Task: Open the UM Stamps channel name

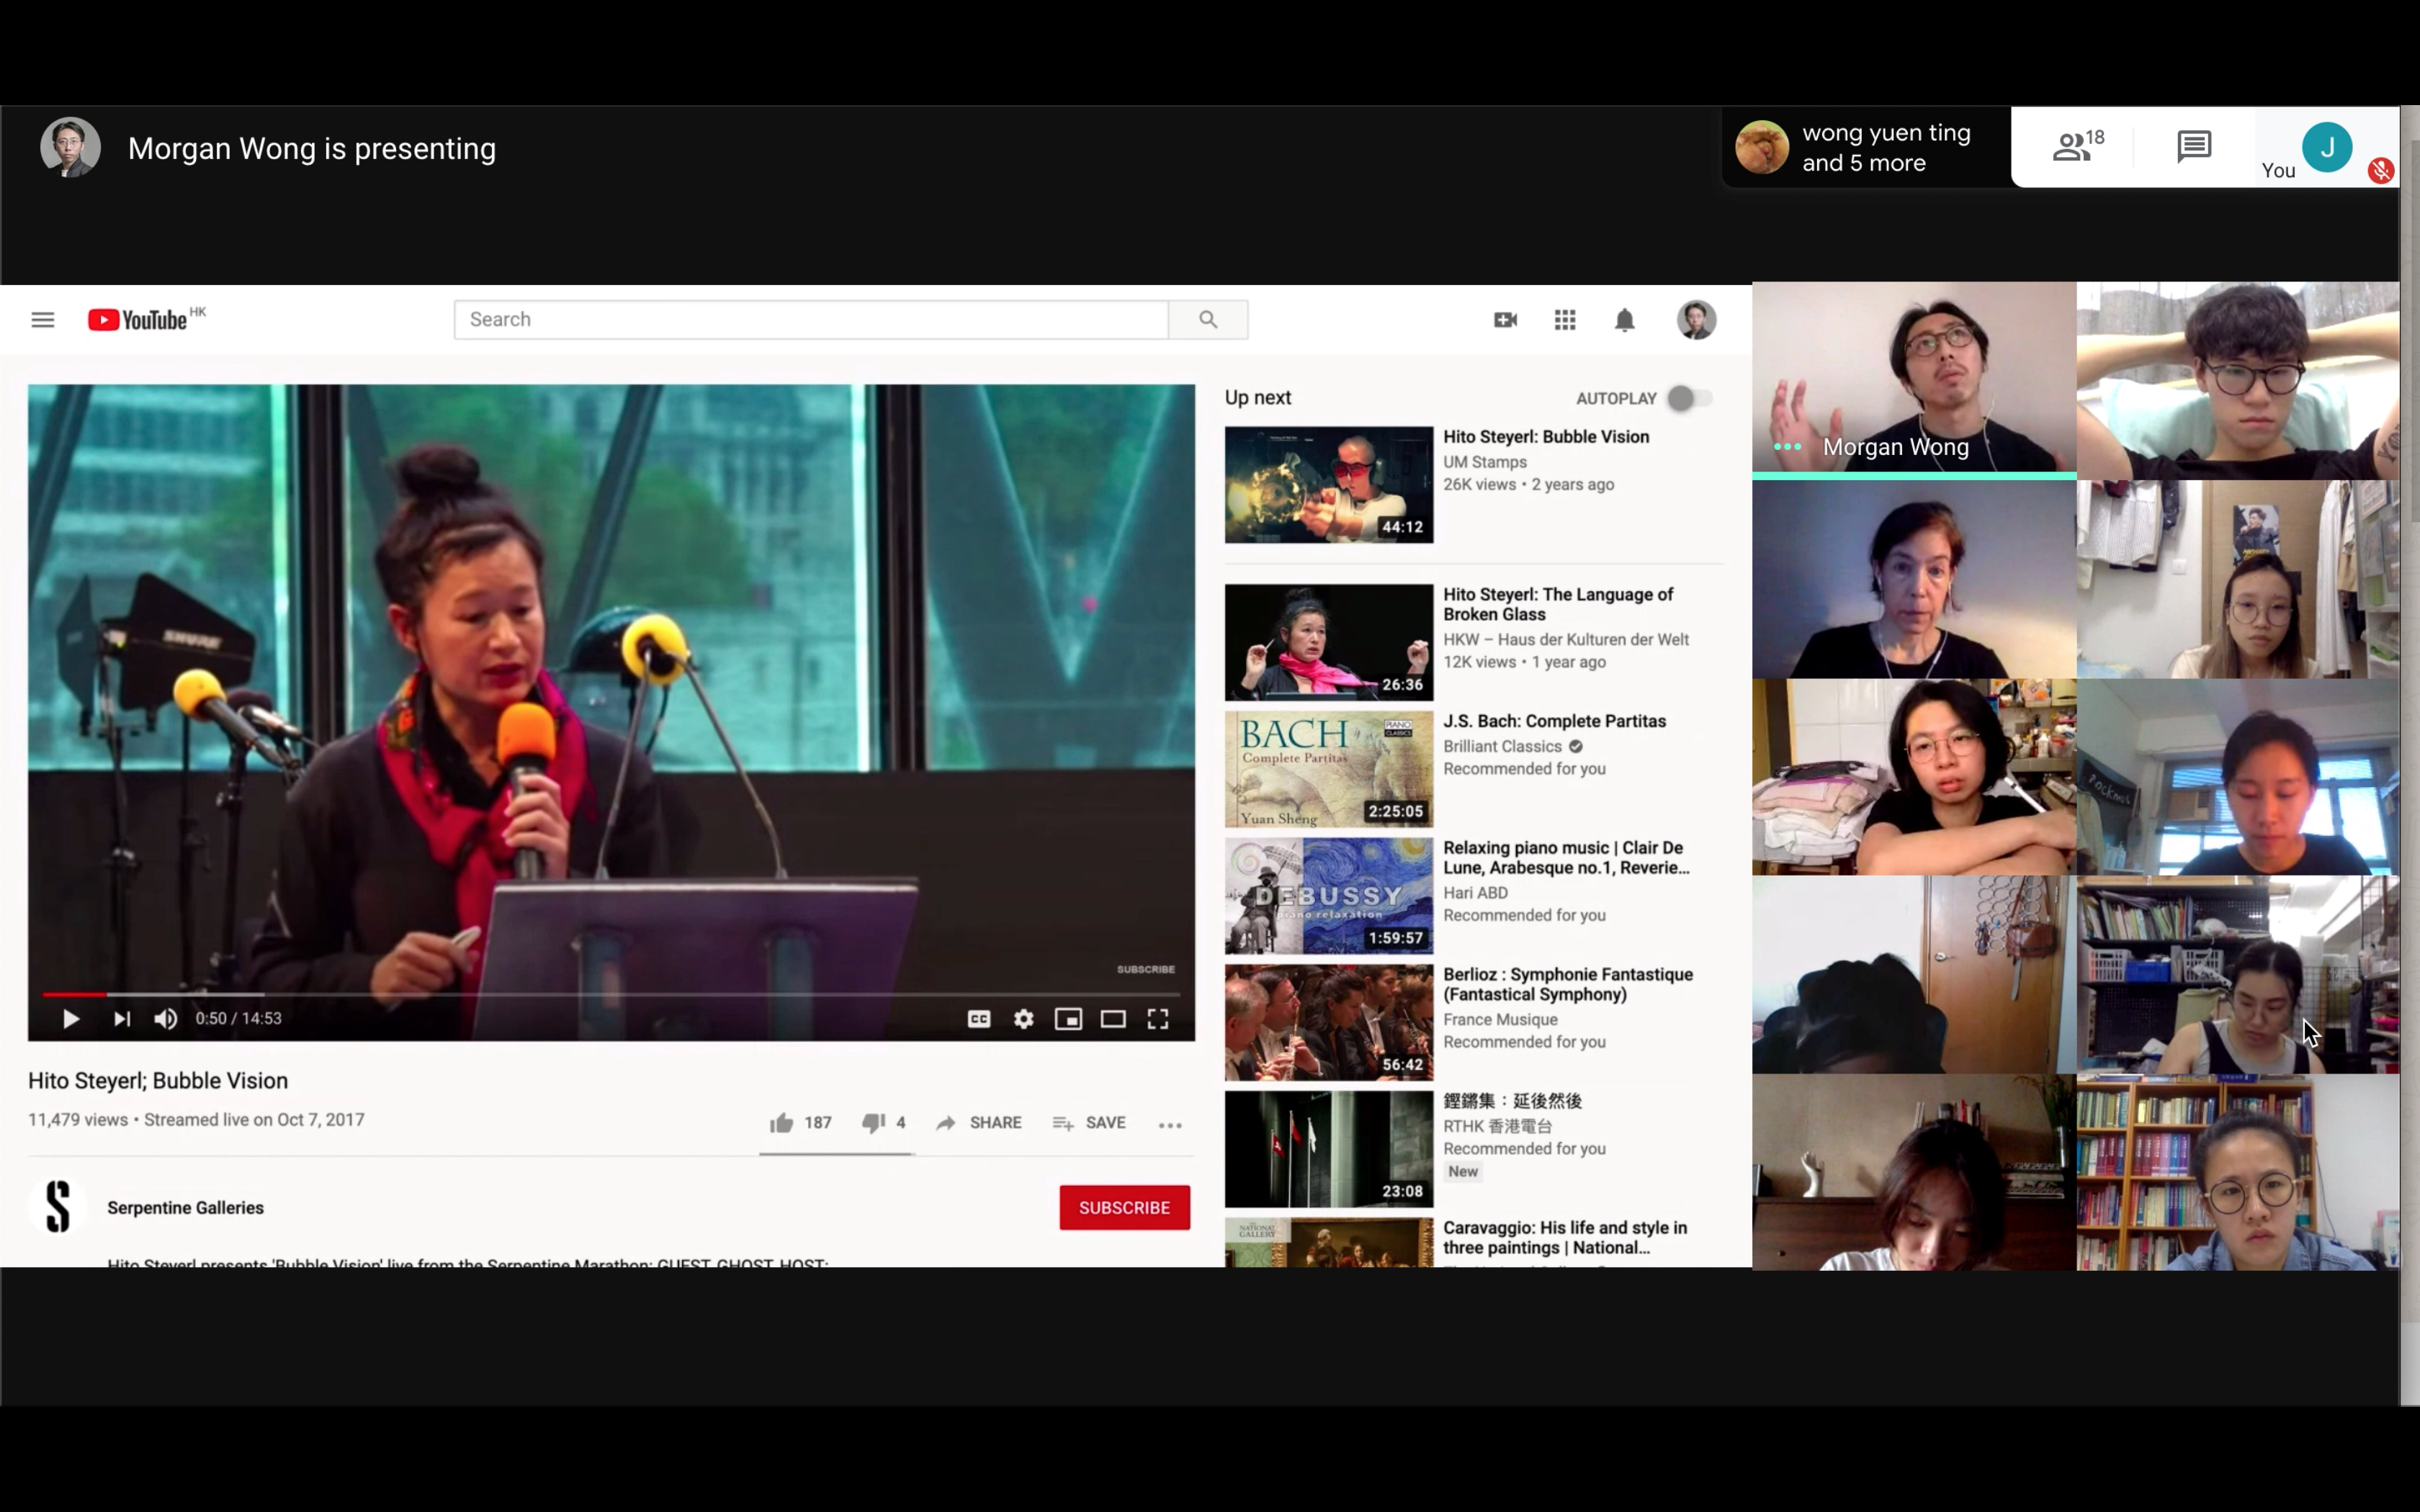Action: pyautogui.click(x=1485, y=462)
